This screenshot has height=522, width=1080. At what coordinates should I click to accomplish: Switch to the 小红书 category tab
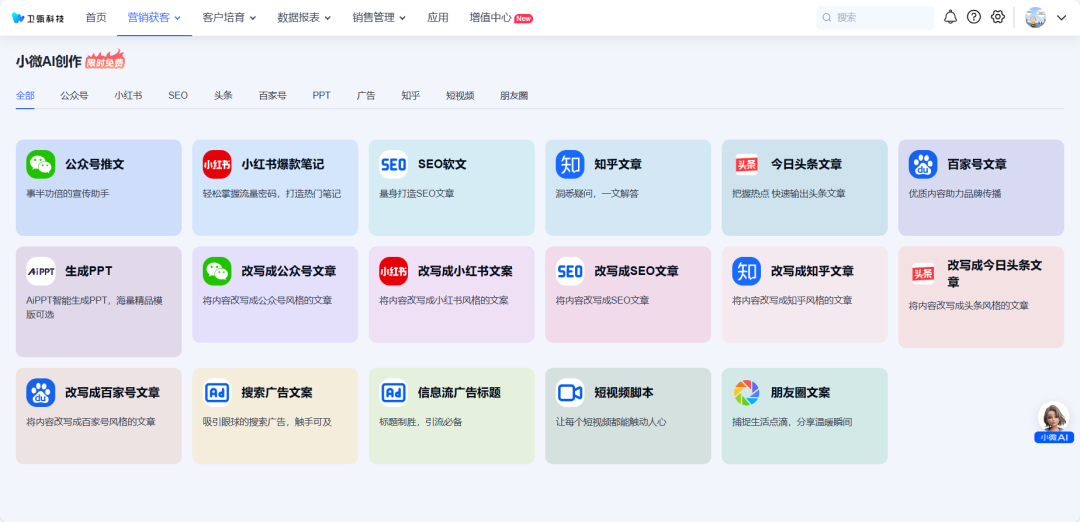[128, 96]
